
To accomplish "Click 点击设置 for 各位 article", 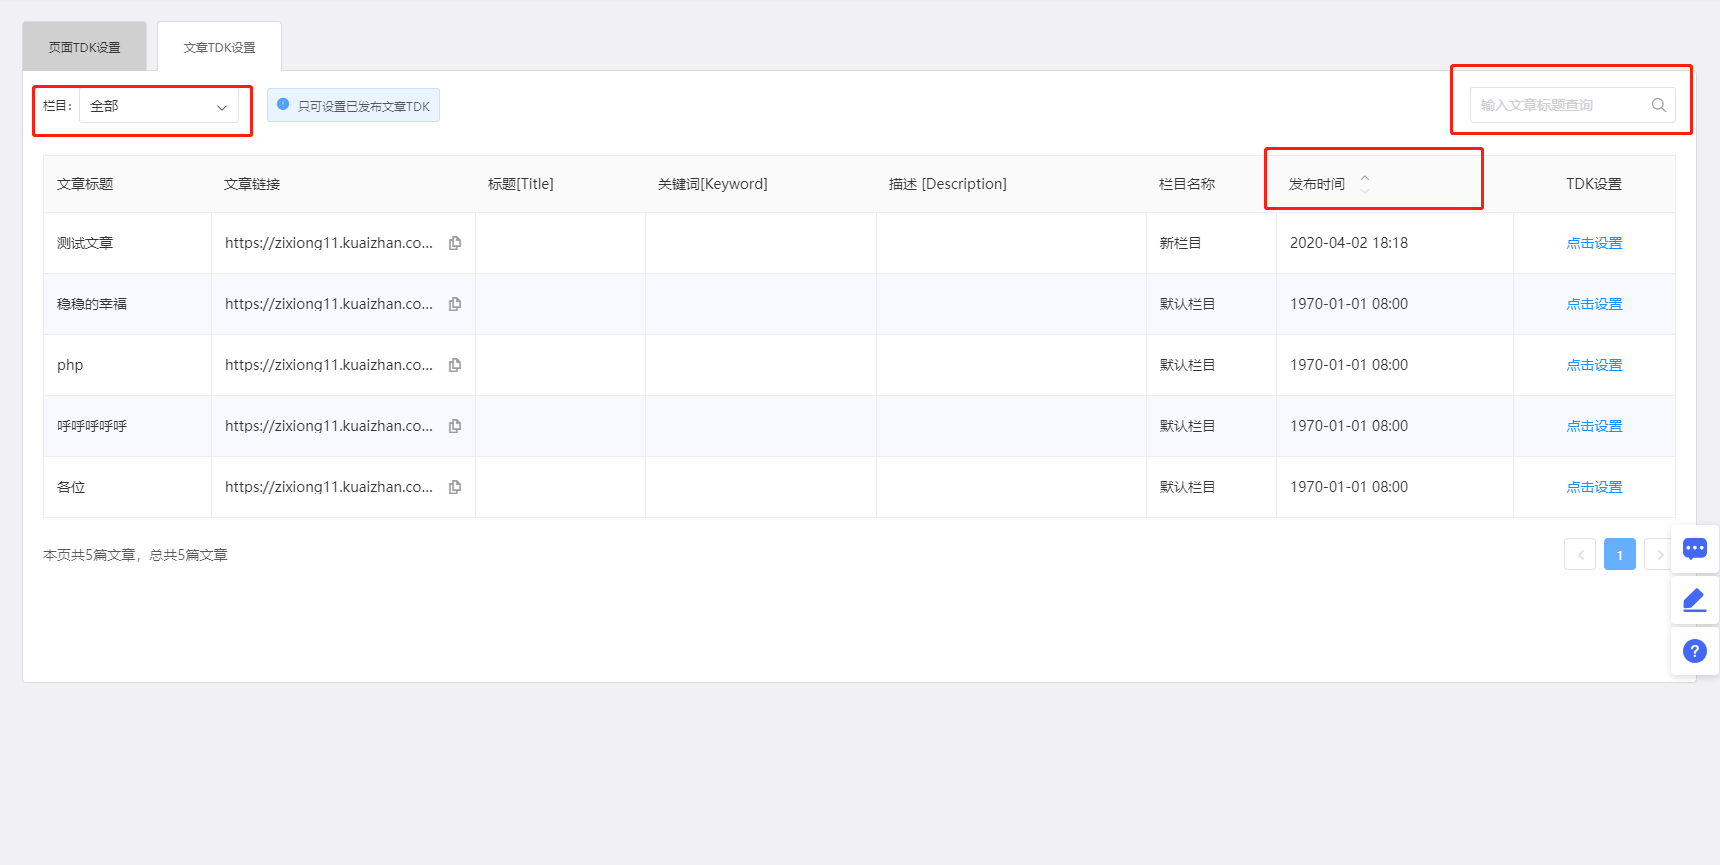I will pyautogui.click(x=1594, y=487).
